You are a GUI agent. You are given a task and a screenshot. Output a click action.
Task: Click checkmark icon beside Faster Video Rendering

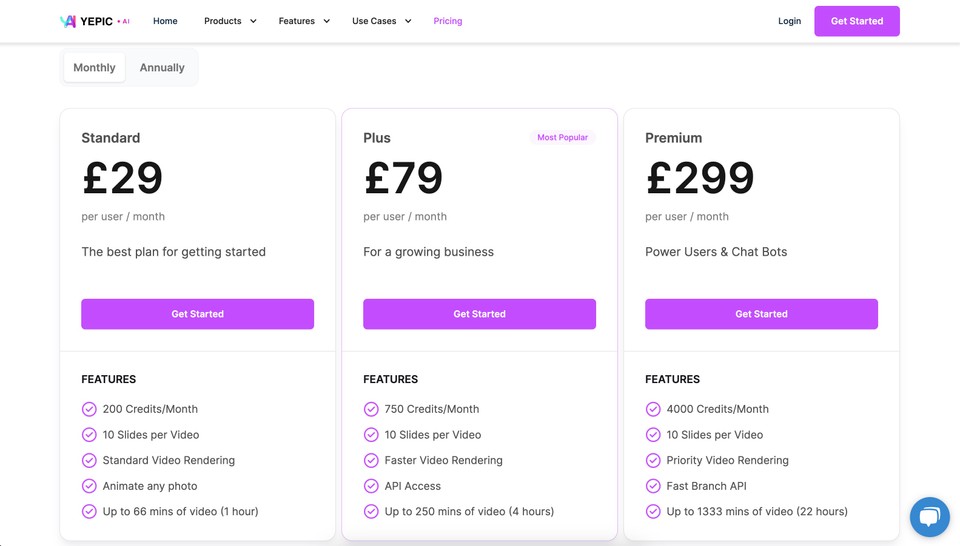pyautogui.click(x=371, y=460)
